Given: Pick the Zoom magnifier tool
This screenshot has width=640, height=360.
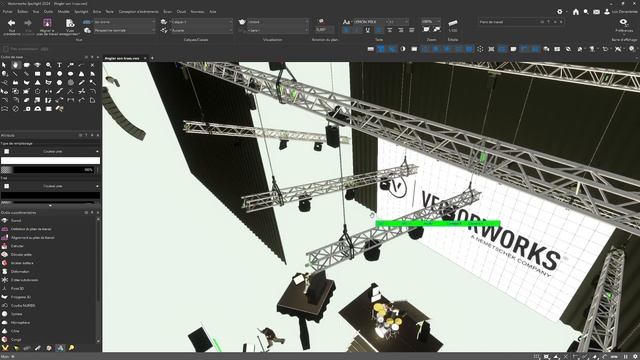Looking at the screenshot, I should [x=49, y=65].
